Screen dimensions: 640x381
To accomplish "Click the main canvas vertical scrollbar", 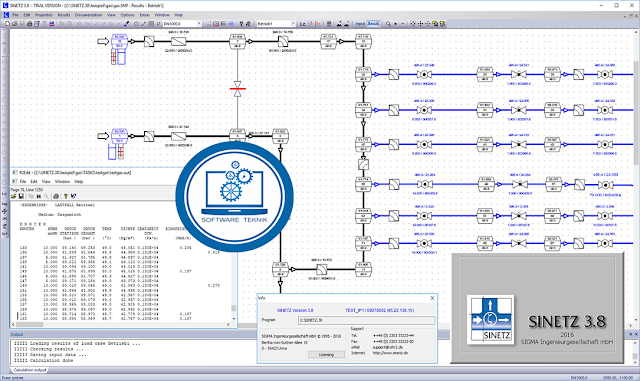I will [x=637, y=112].
